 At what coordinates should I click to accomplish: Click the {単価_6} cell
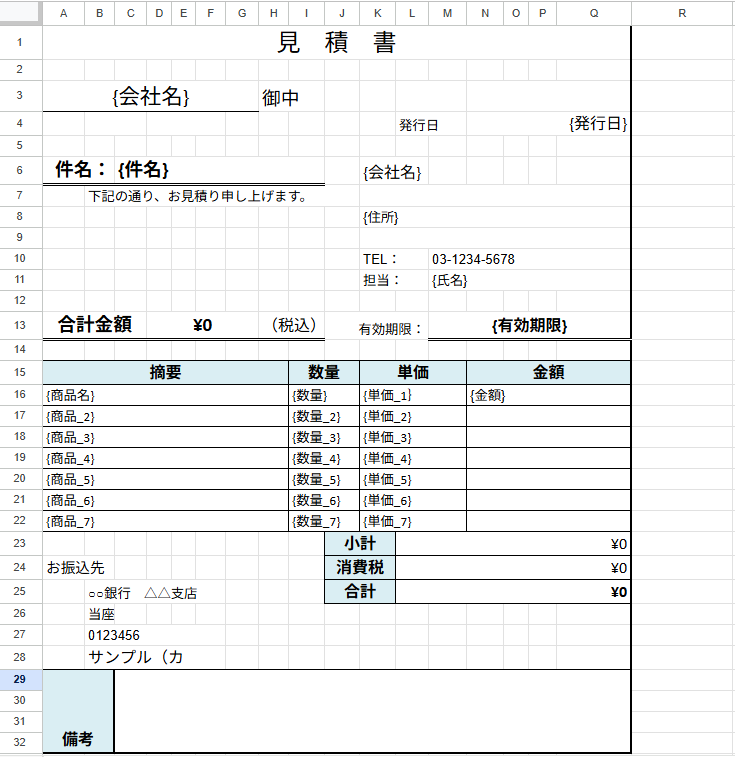click(x=413, y=500)
